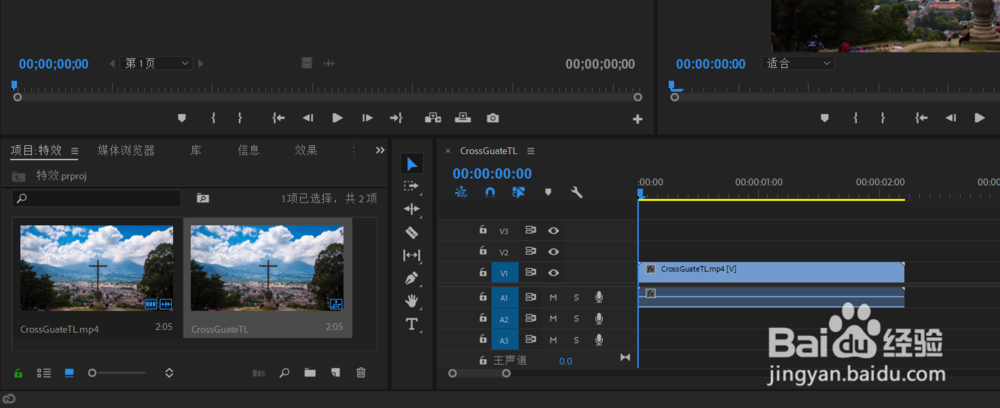Click Overwrite button in Source monitor
This screenshot has height=408, width=1000.
[462, 118]
